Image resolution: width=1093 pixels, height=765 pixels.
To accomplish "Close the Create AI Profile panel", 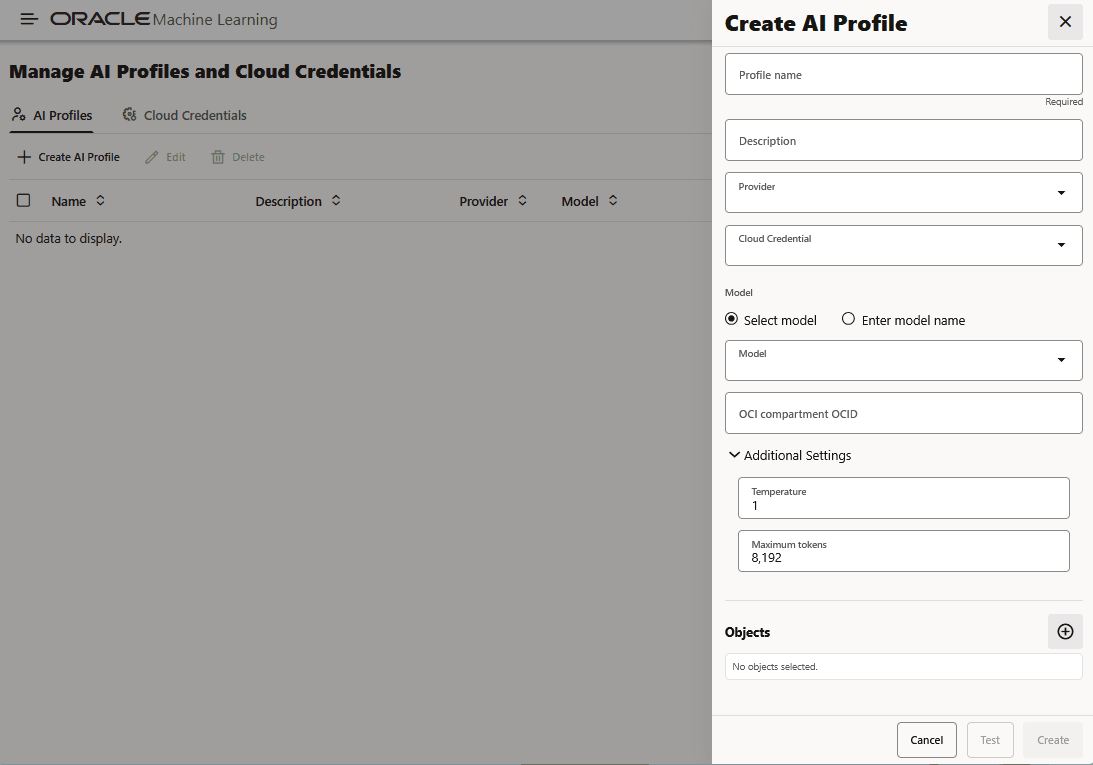I will tap(1064, 22).
